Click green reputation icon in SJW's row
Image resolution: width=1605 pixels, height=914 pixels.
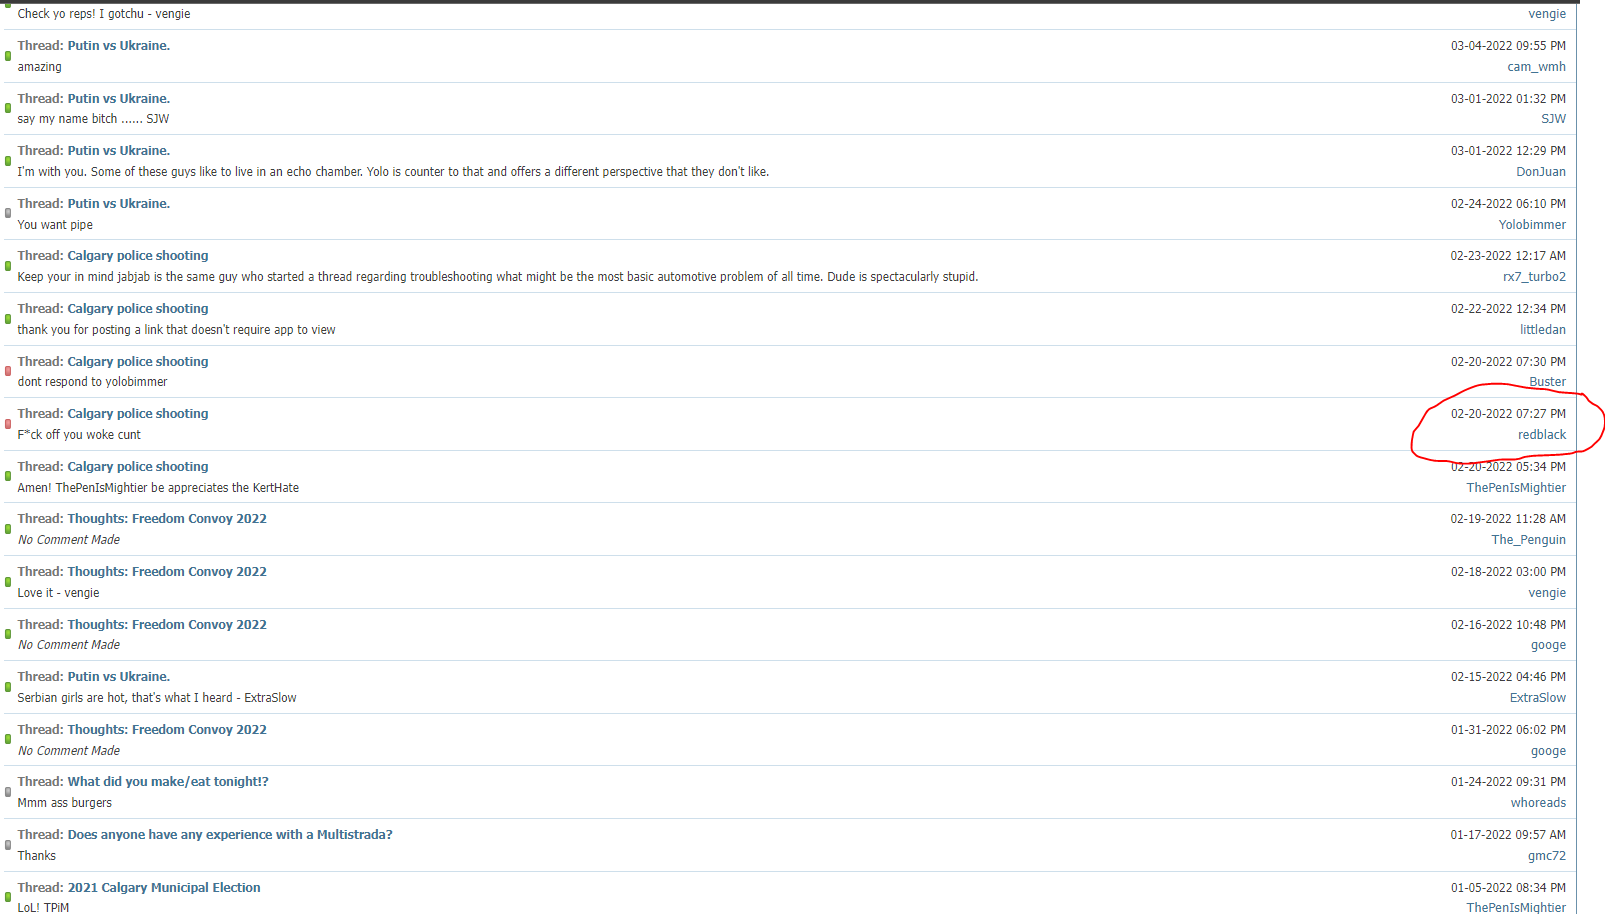(8, 108)
